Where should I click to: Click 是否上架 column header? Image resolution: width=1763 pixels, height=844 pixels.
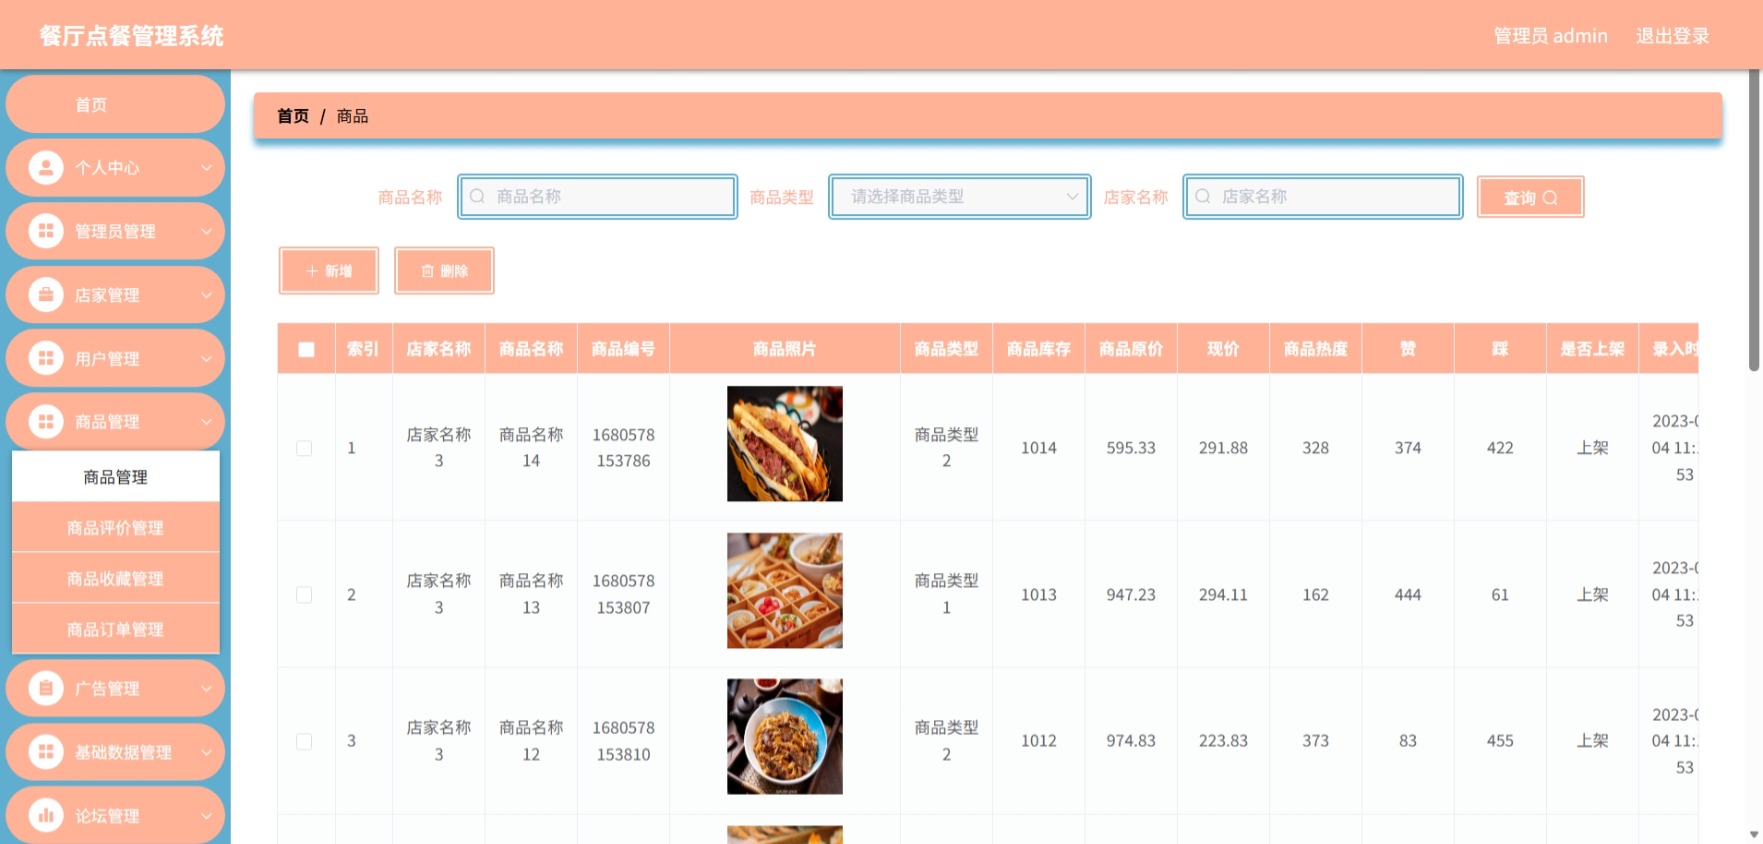pos(1592,349)
